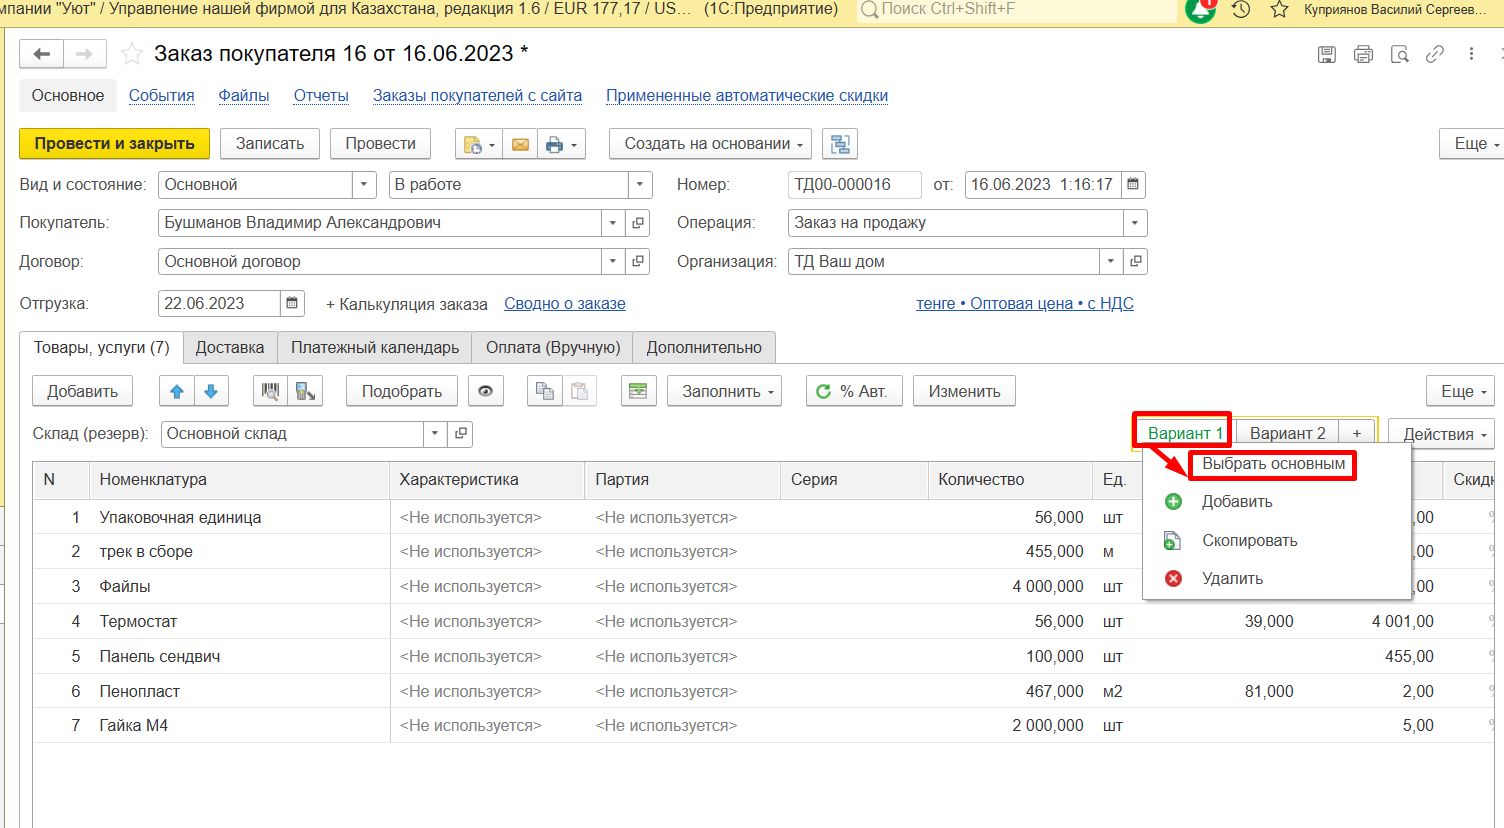Viewport: 1504px width, 828px height.
Task: Open the Операция dropdown list
Action: (1134, 223)
